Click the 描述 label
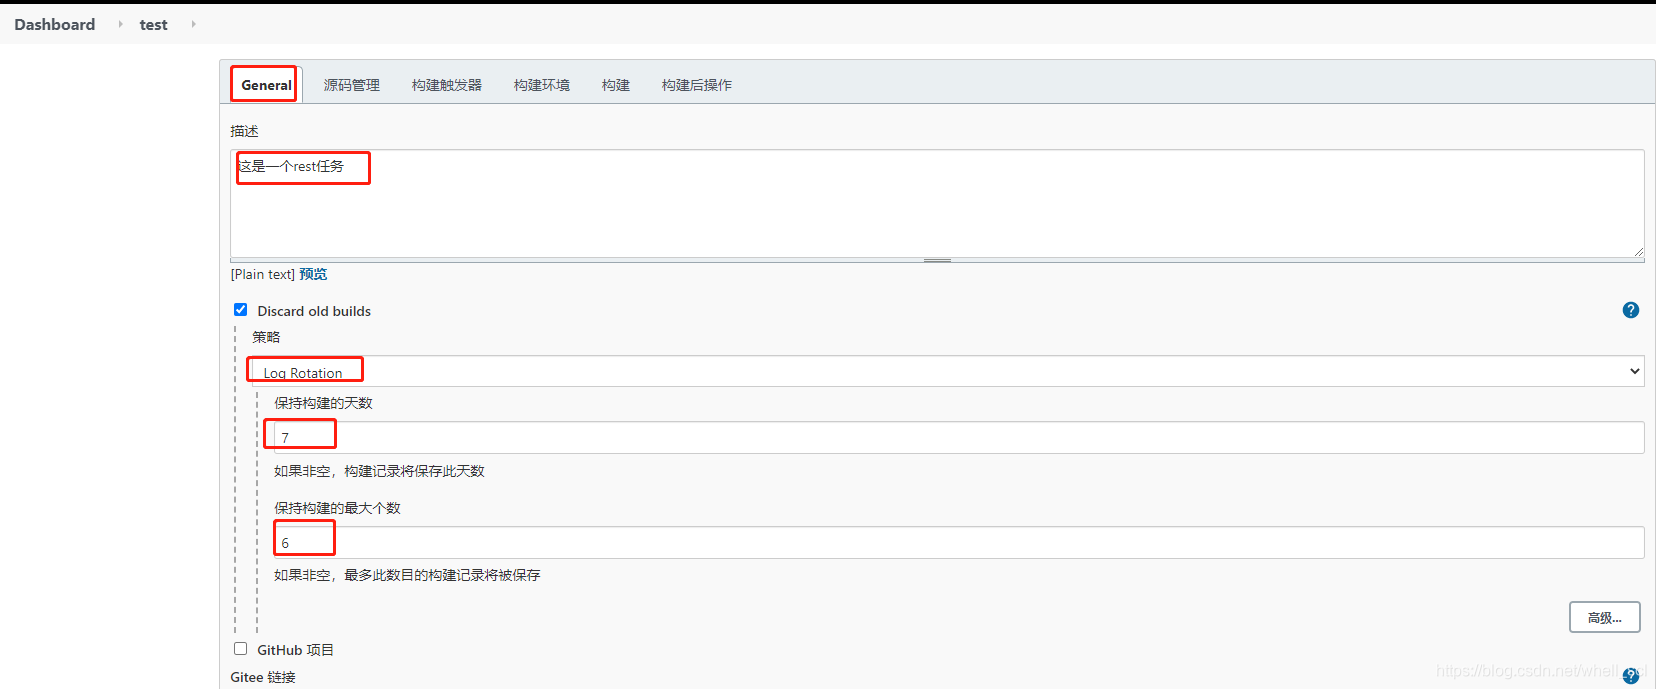Image resolution: width=1656 pixels, height=689 pixels. (244, 131)
